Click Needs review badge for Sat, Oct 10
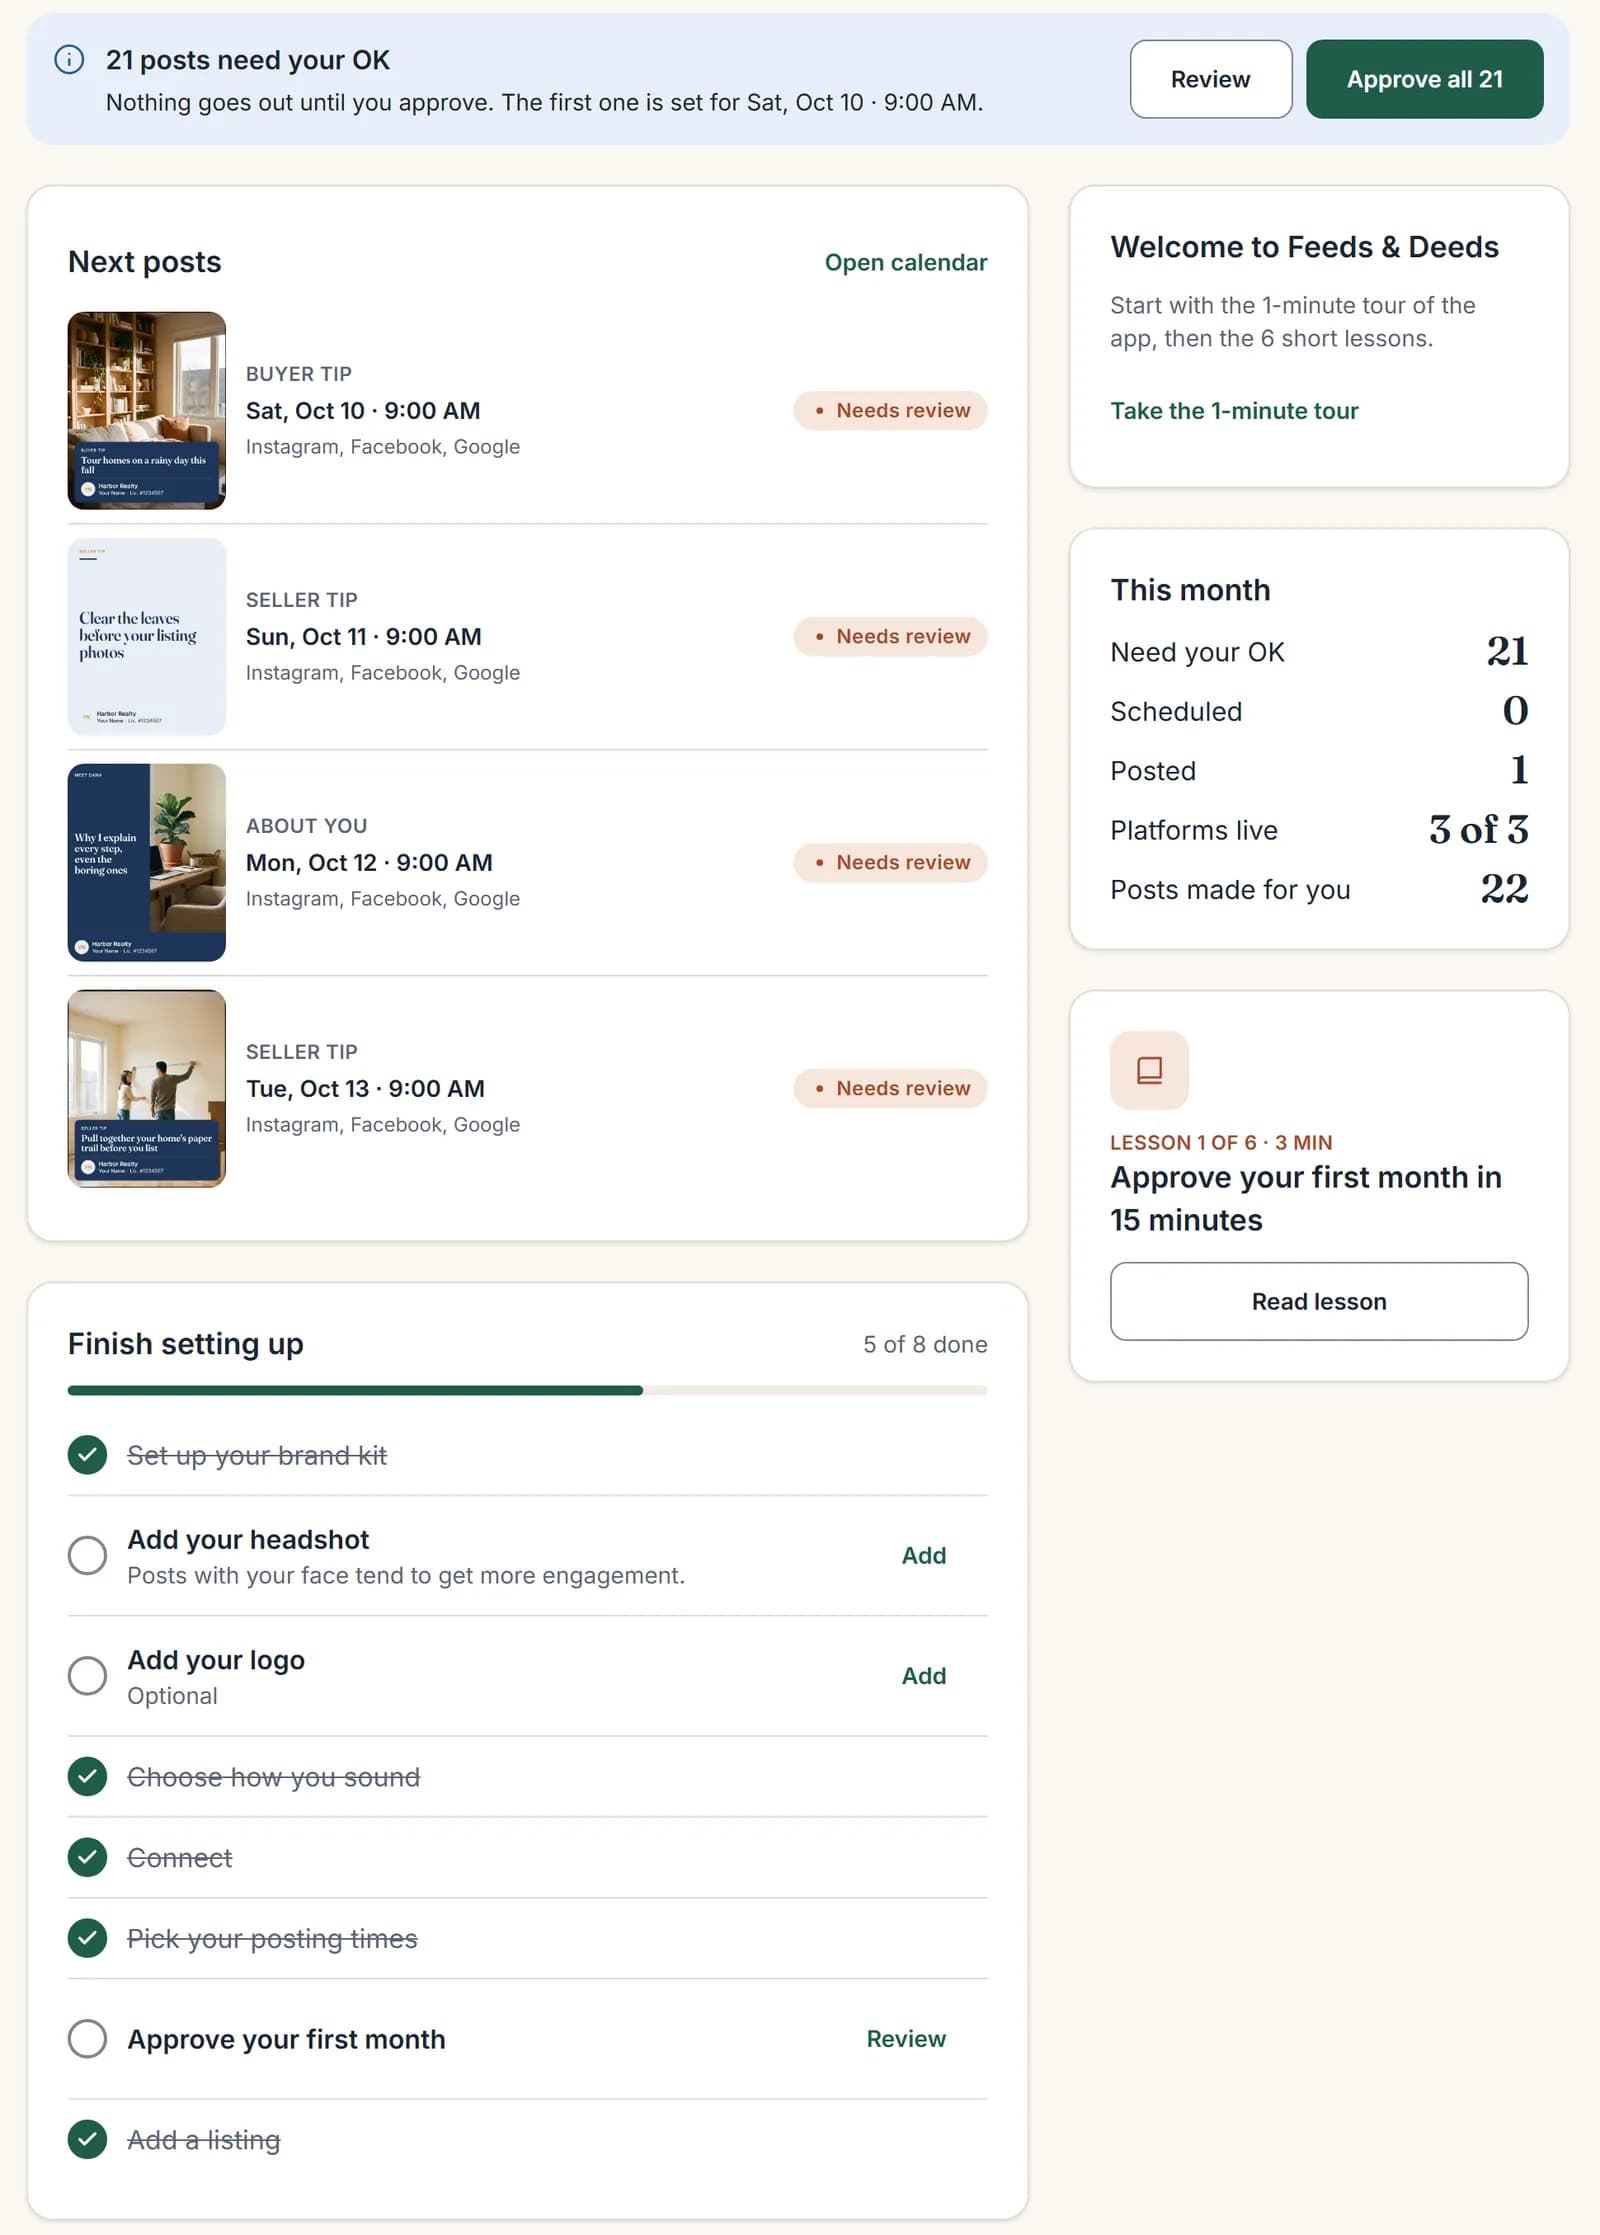This screenshot has height=2235, width=1600. point(890,411)
